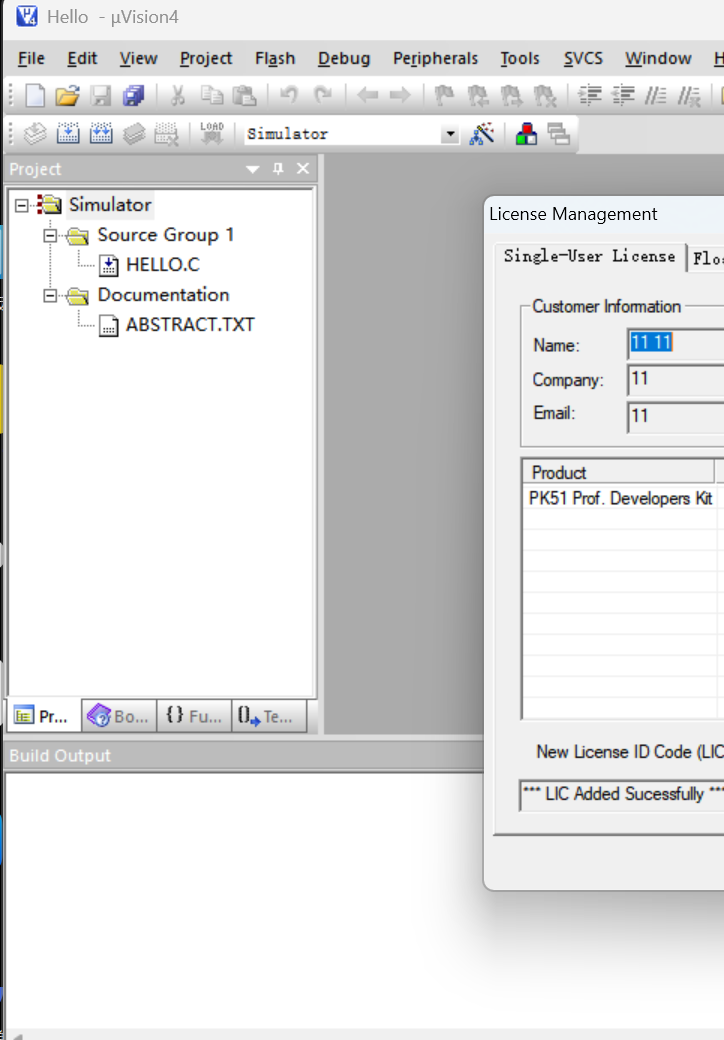The image size is (724, 1040).
Task: Collapse the Simulator tree node
Action: [22, 206]
